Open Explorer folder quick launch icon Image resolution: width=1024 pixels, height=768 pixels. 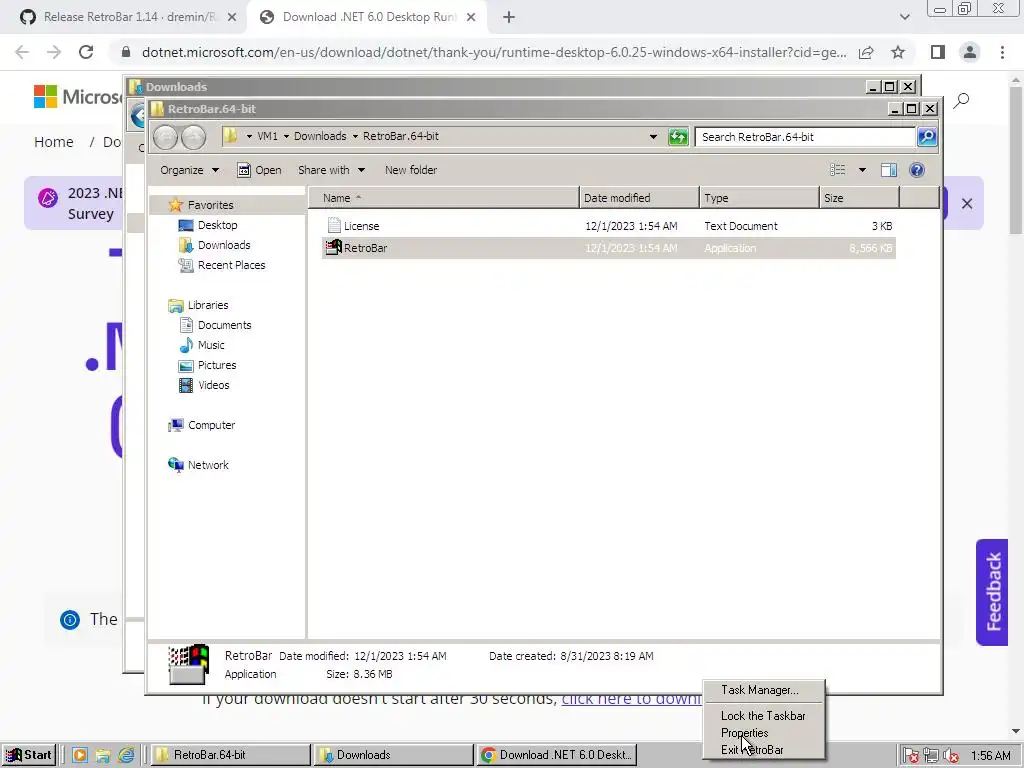(x=103, y=755)
